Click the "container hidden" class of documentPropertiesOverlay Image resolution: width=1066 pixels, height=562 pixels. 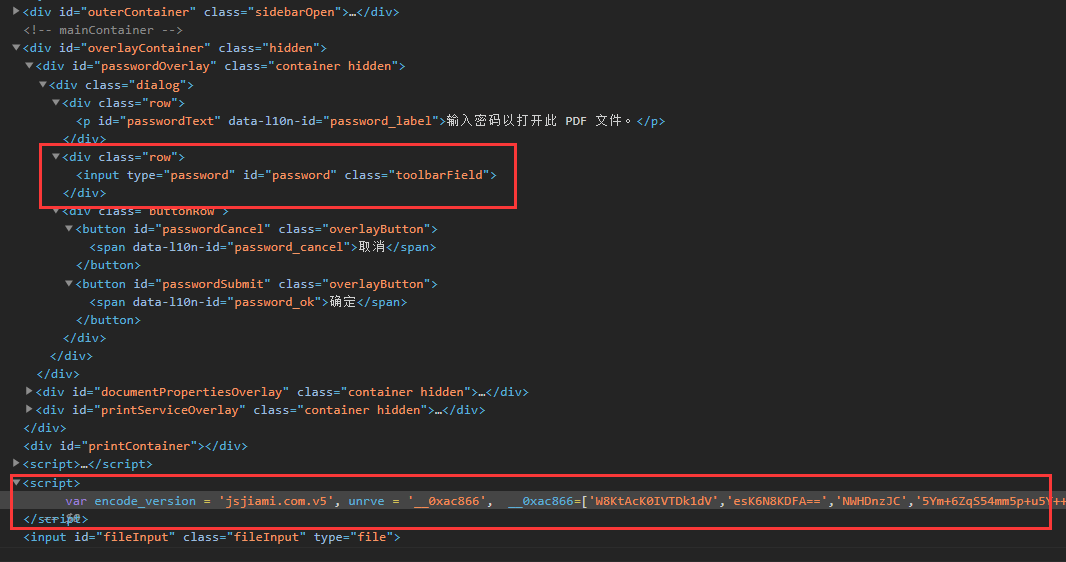(x=406, y=391)
